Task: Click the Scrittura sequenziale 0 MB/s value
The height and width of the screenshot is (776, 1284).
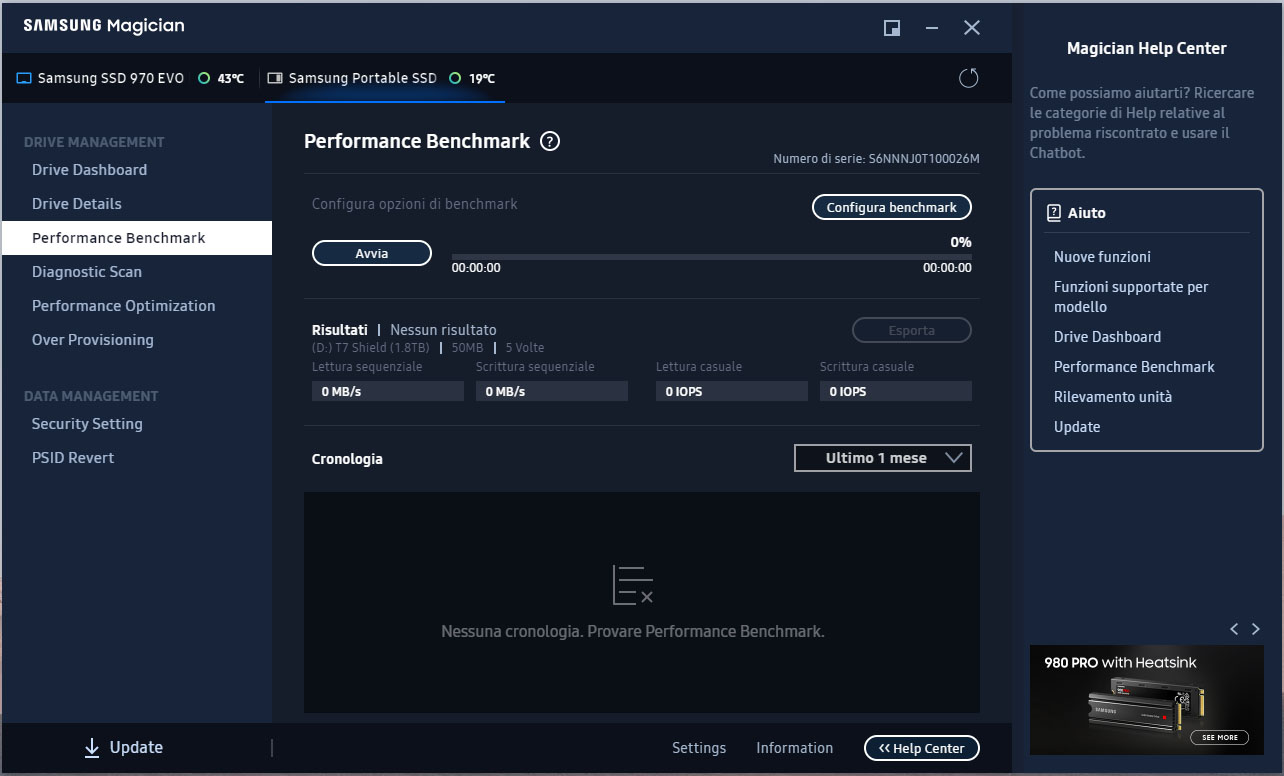Action: click(552, 391)
